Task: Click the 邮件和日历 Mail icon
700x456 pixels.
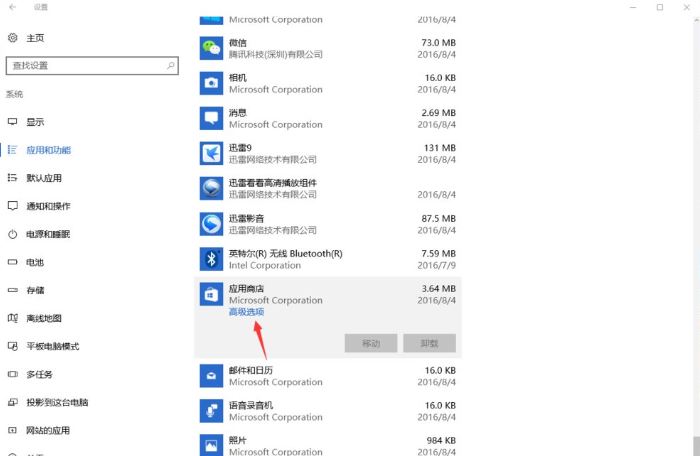Action: pyautogui.click(x=211, y=376)
